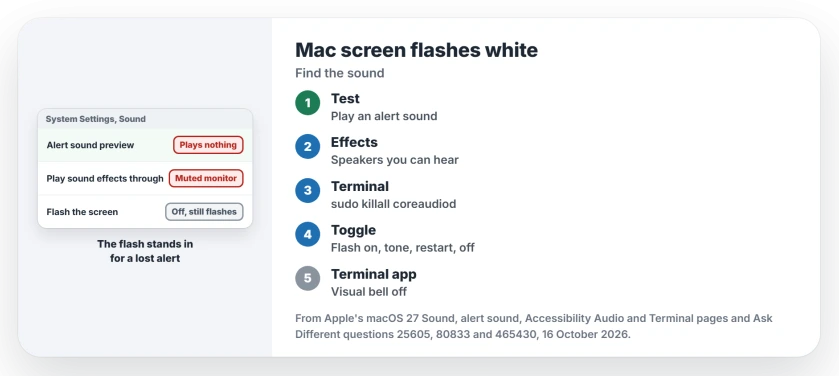Click 'Mac screen flashes white' title

[x=416, y=50]
